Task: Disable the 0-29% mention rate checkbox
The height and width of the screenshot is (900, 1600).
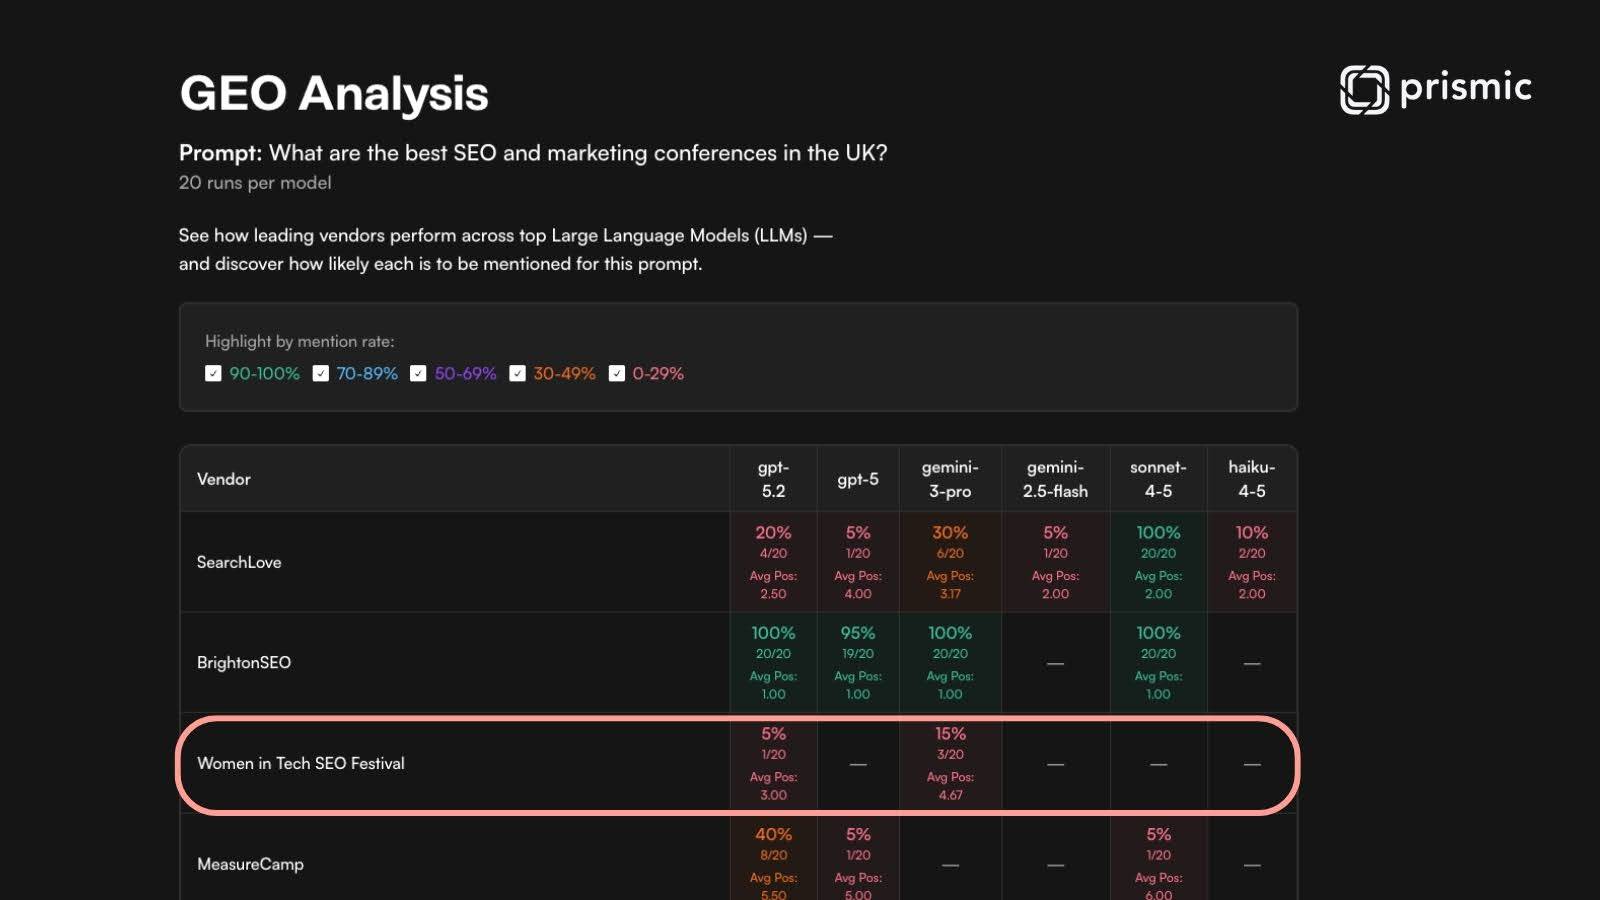Action: (x=617, y=373)
